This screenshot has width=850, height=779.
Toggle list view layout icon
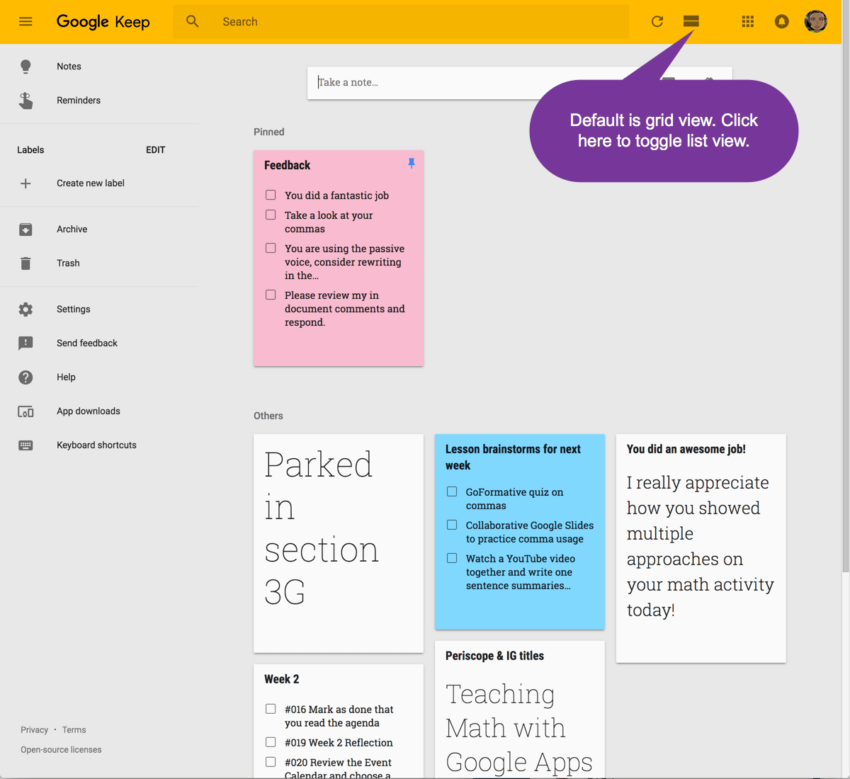[690, 21]
